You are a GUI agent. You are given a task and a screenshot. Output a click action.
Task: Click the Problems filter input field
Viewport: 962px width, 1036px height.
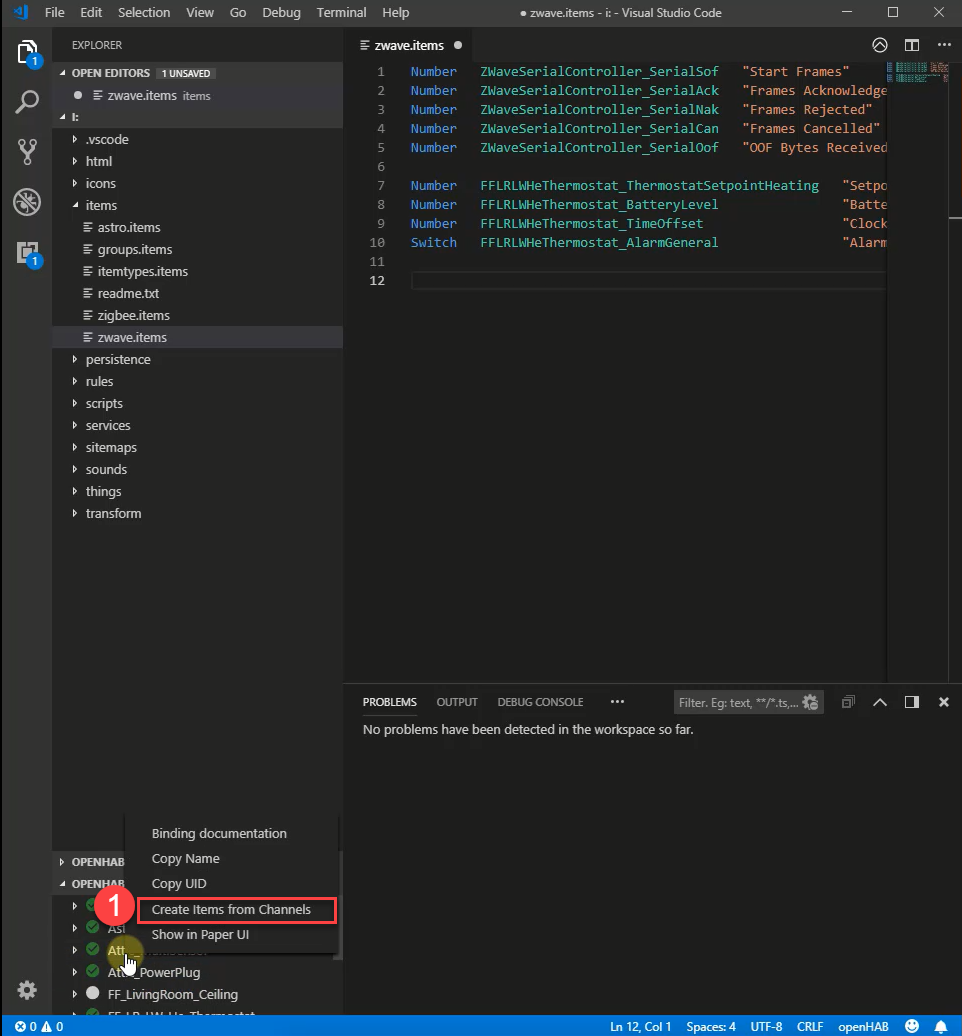click(x=740, y=702)
